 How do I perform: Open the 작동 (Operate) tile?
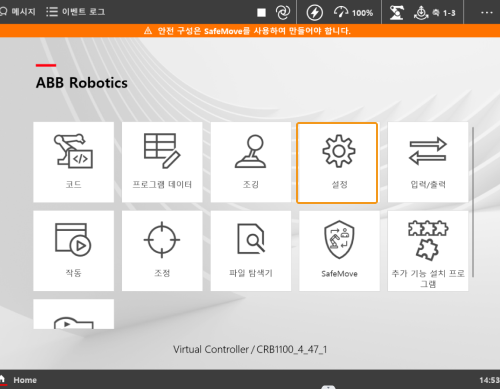[x=73, y=251]
